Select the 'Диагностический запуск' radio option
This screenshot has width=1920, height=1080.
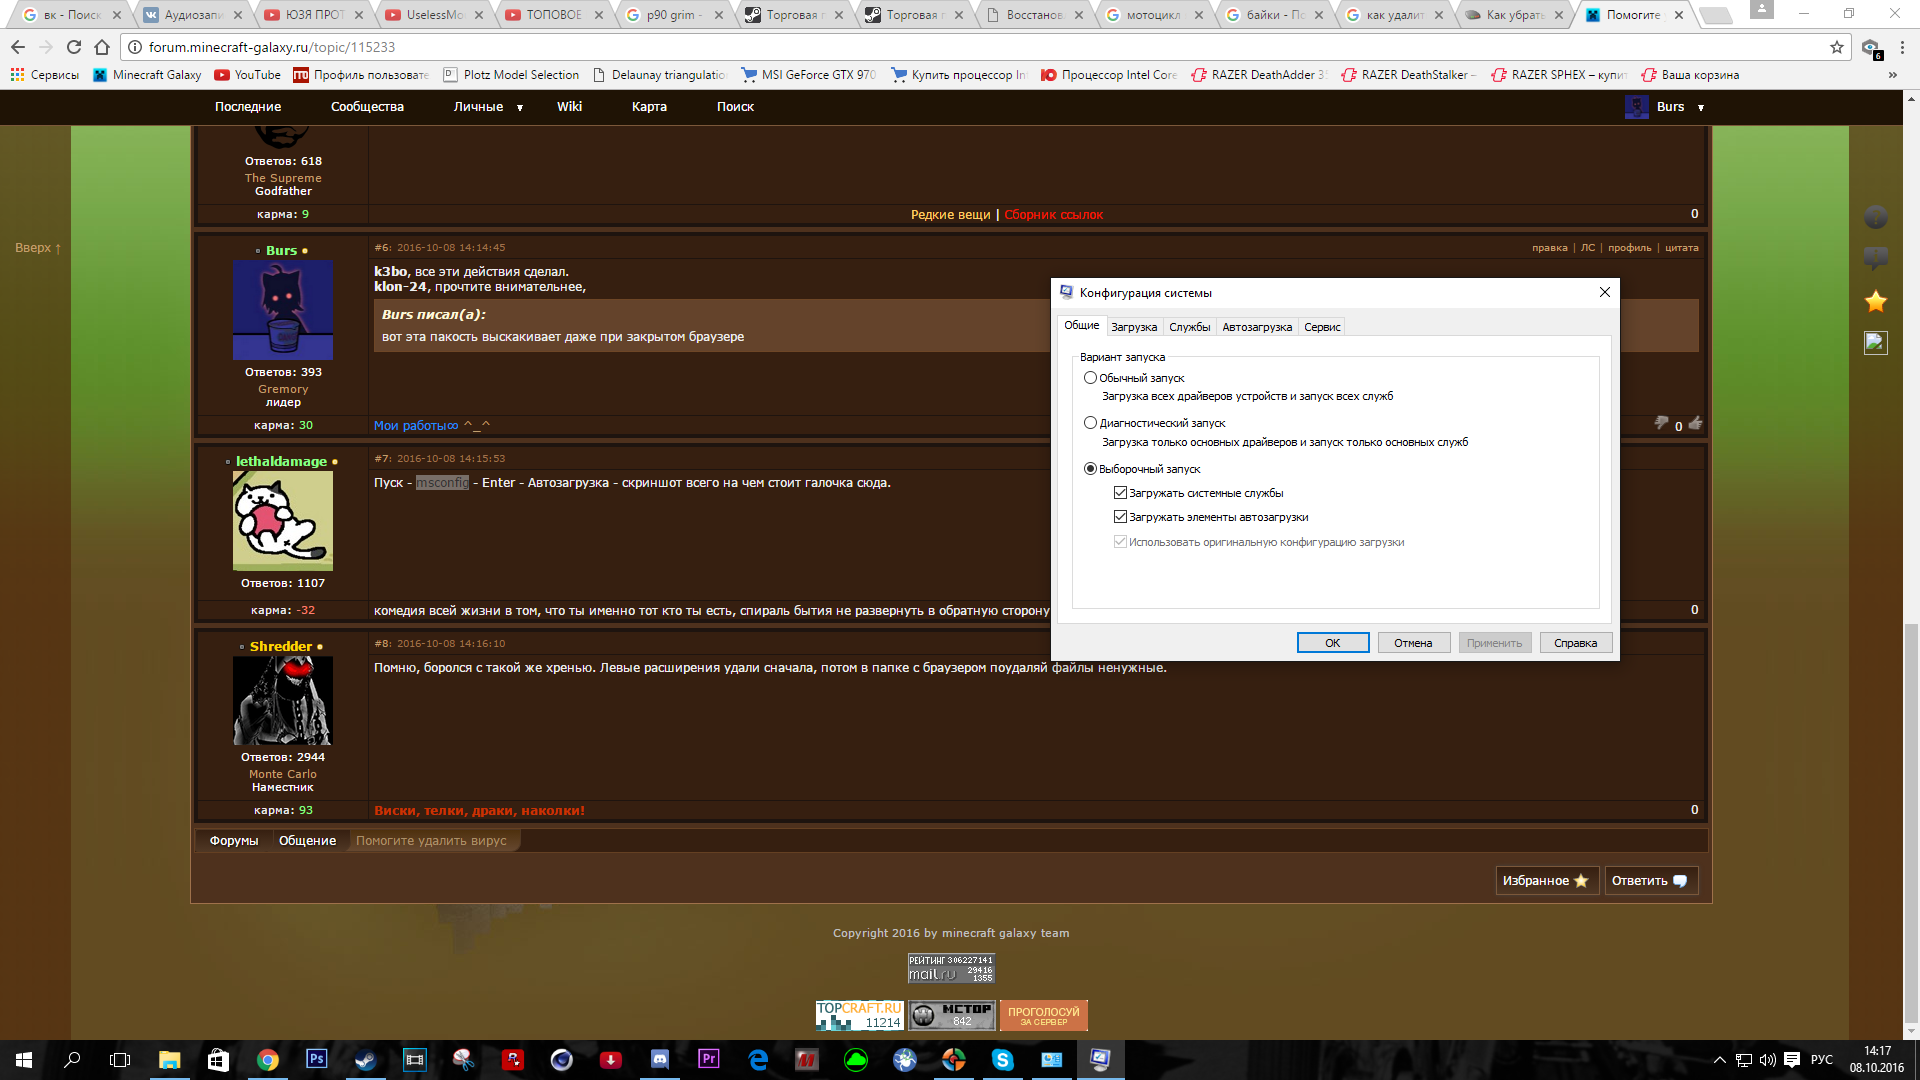pyautogui.click(x=1090, y=423)
